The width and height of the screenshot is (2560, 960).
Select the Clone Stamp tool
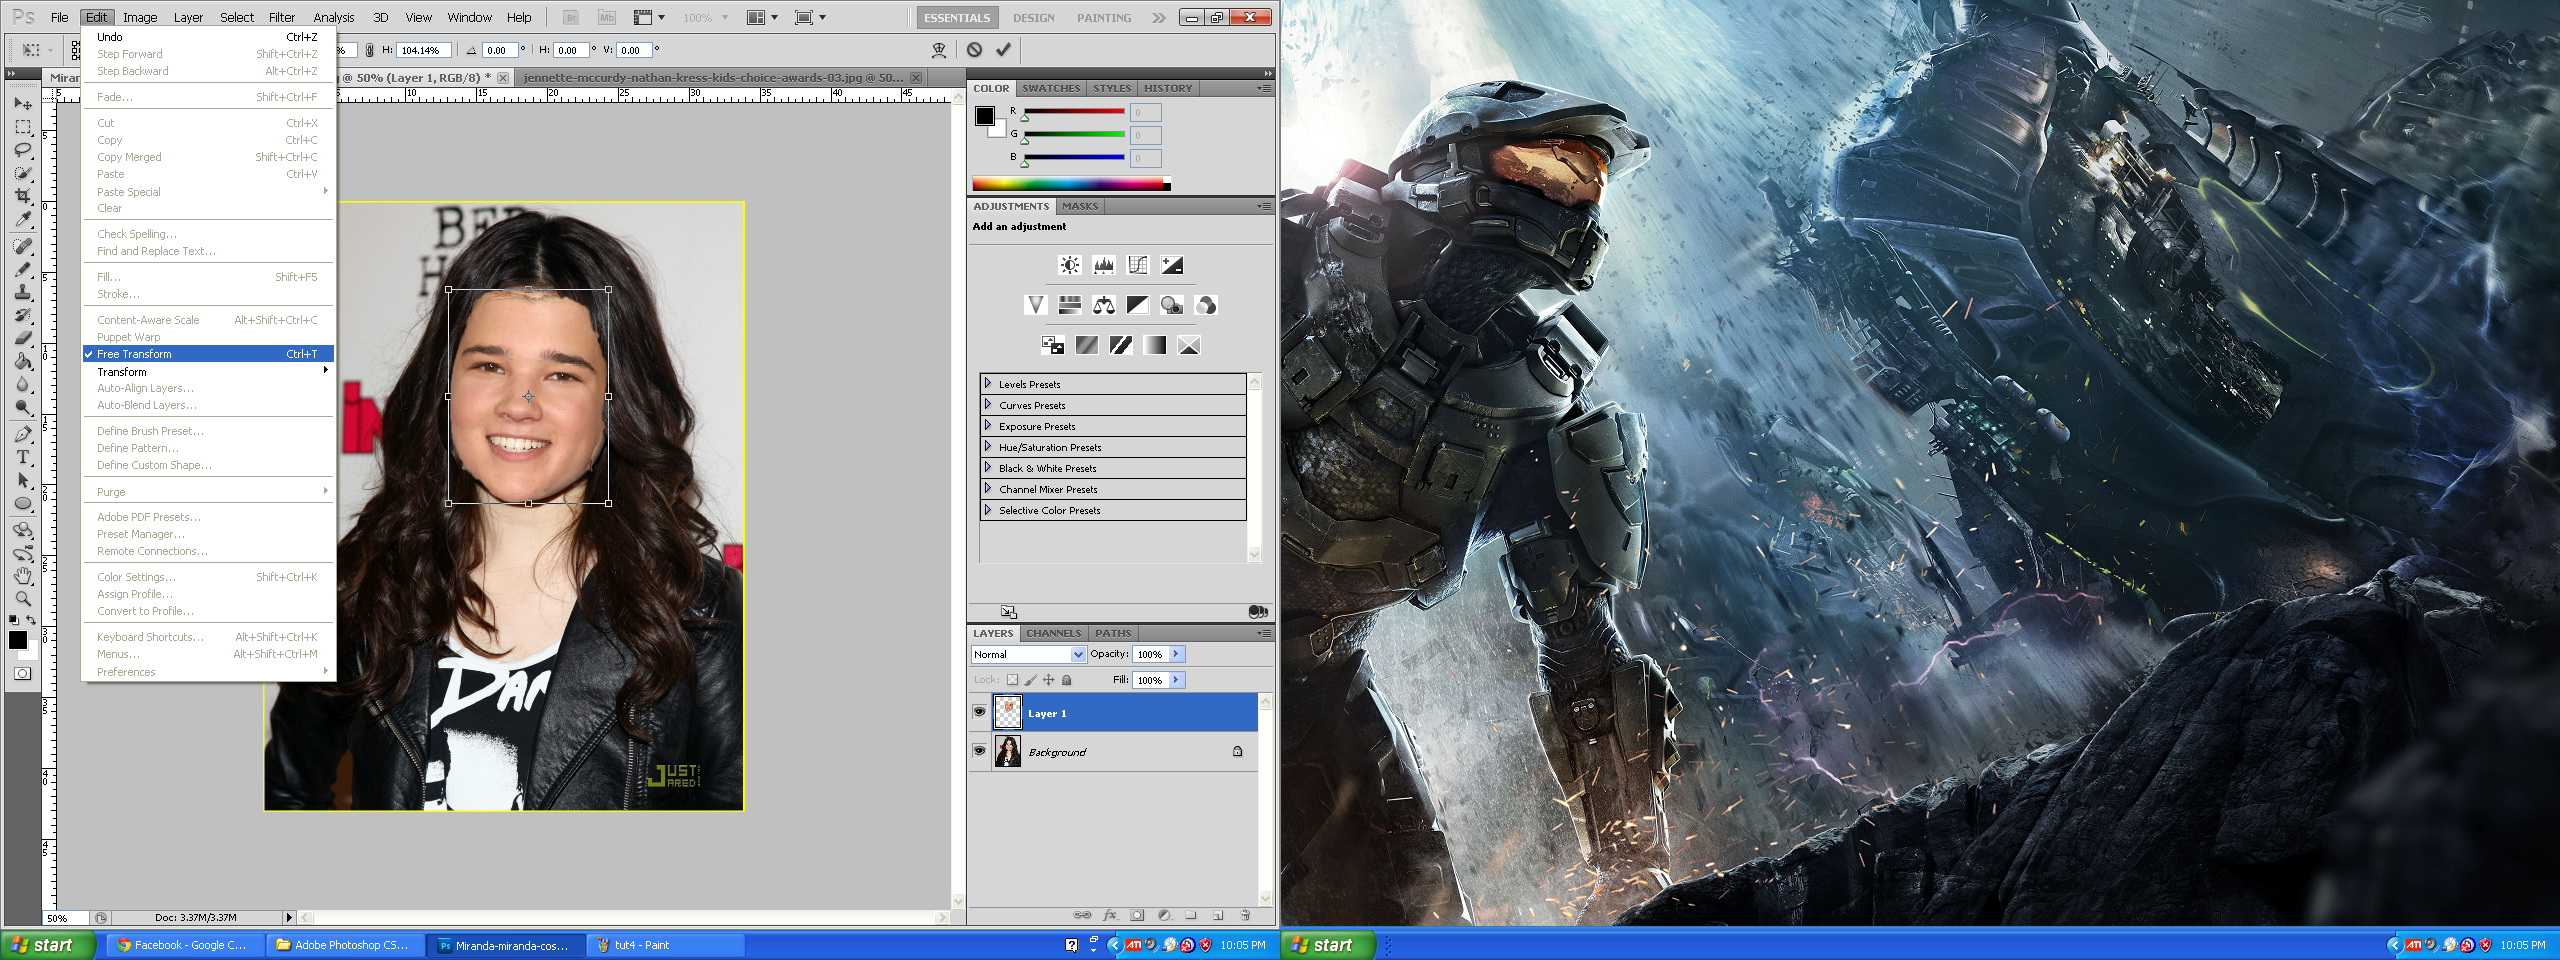coord(23,292)
